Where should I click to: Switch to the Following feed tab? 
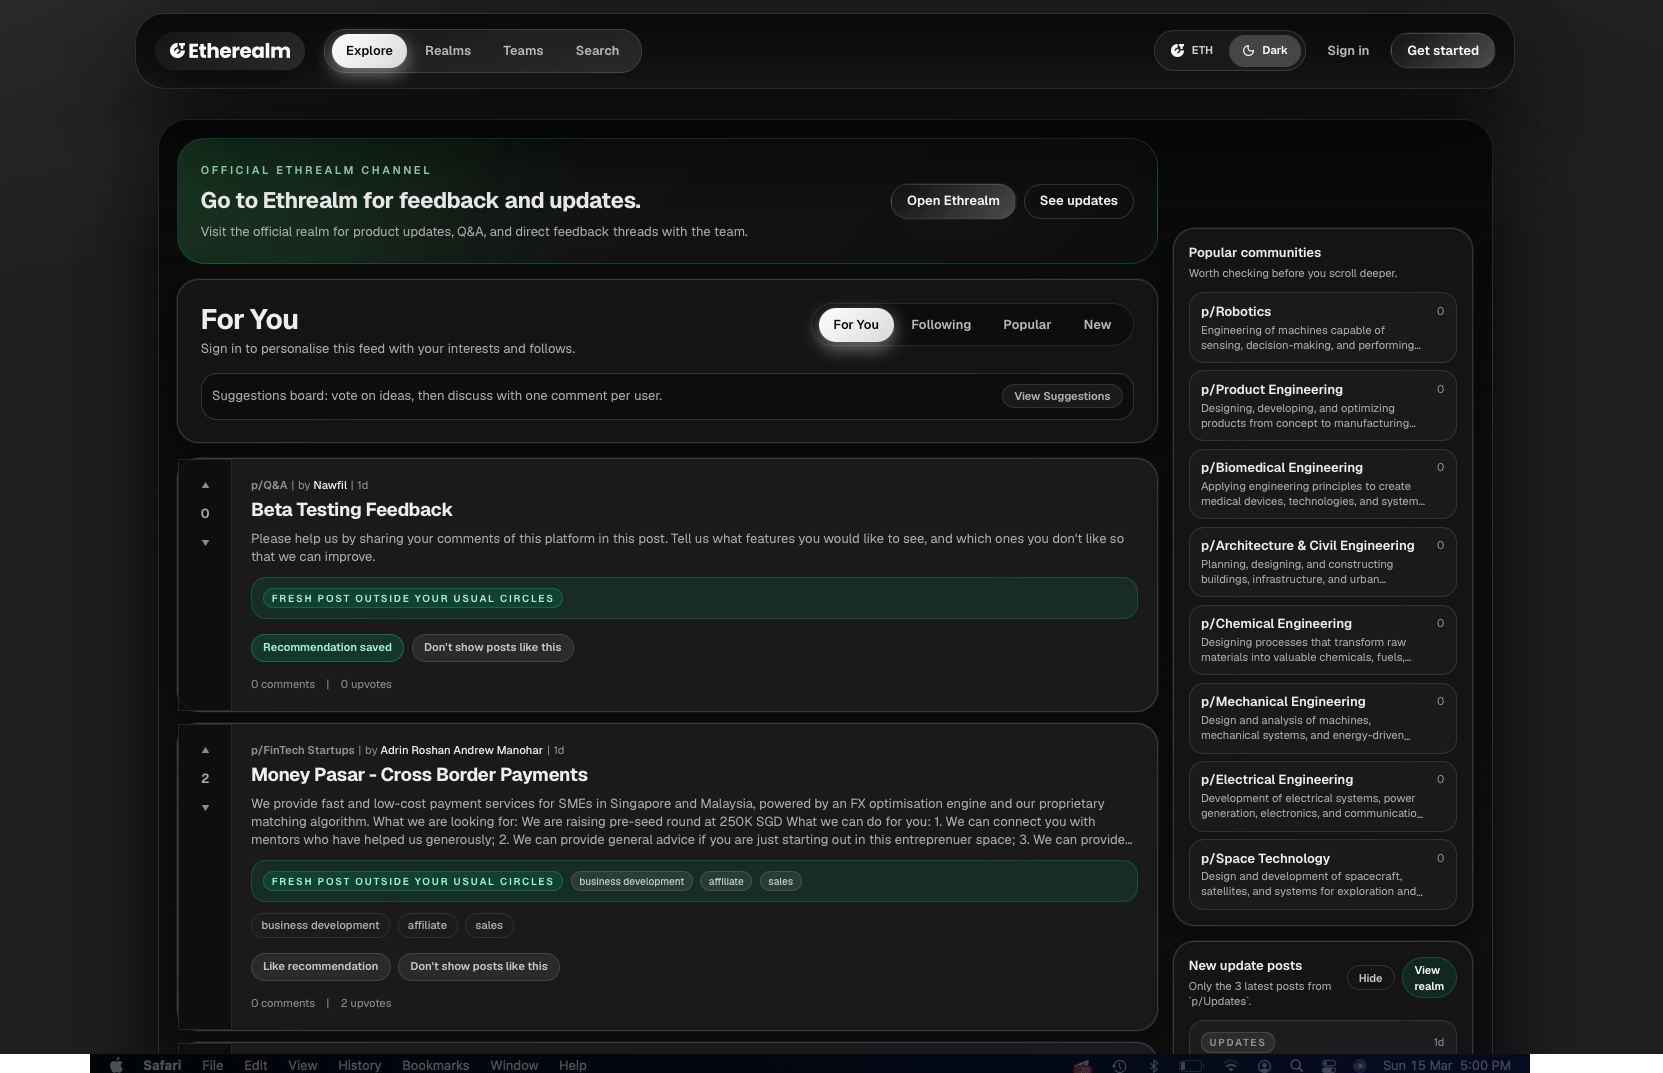(x=940, y=324)
